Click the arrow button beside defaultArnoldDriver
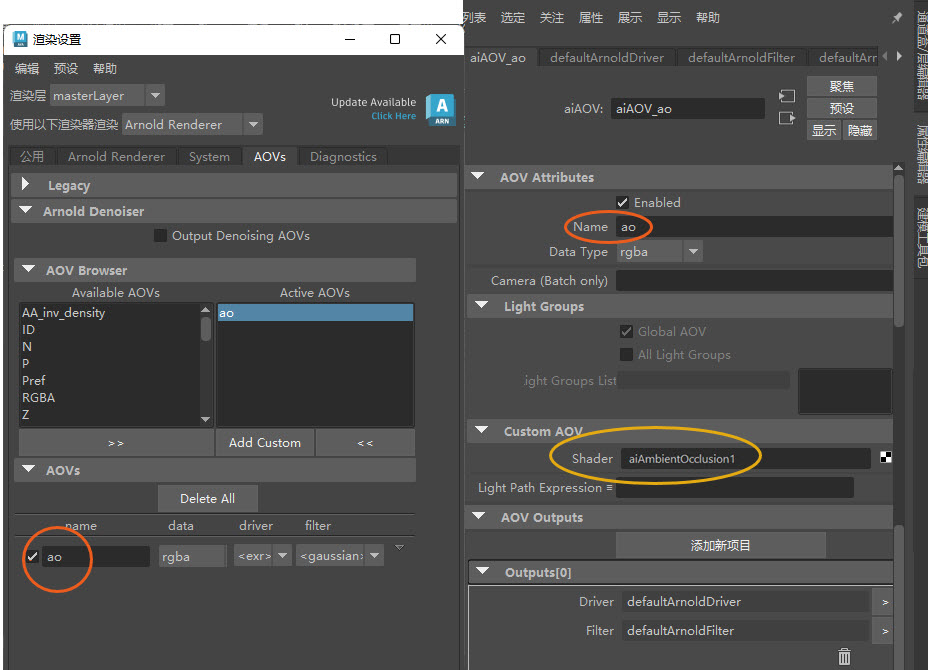 pyautogui.click(x=885, y=602)
